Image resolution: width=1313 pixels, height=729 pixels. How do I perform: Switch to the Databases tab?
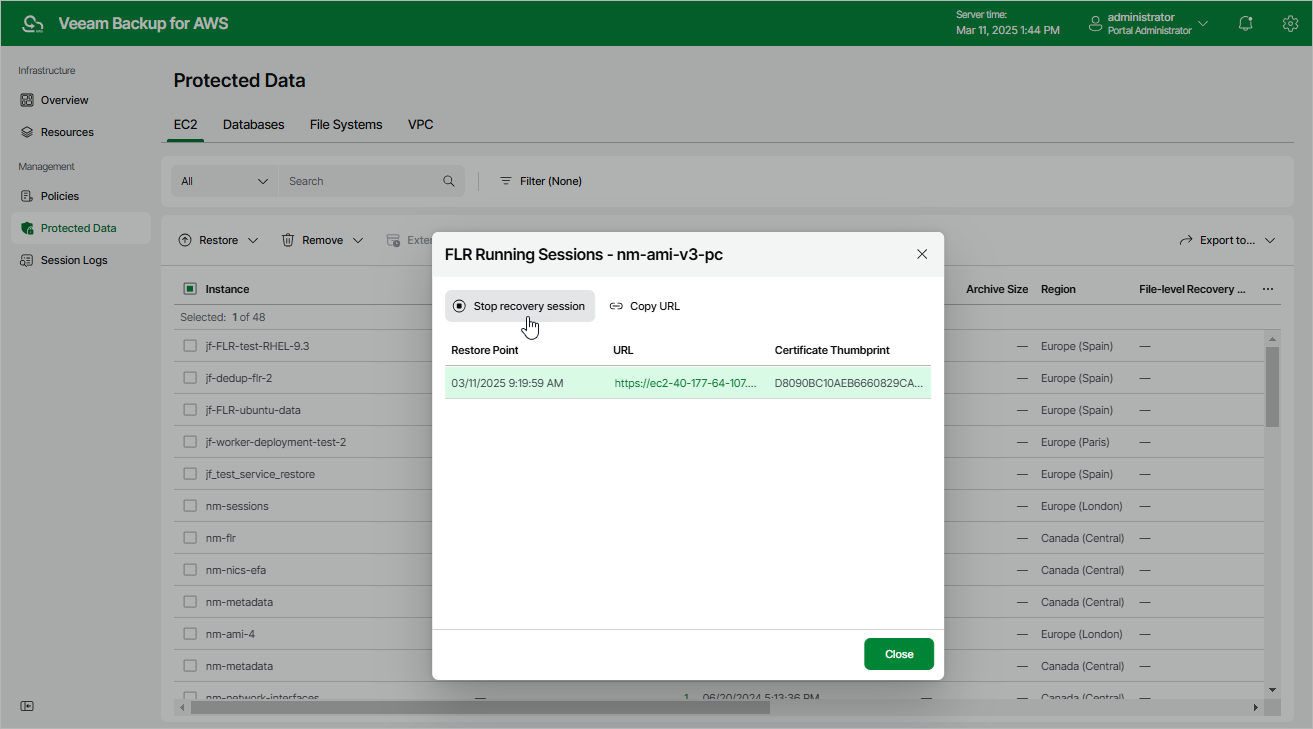(x=253, y=125)
